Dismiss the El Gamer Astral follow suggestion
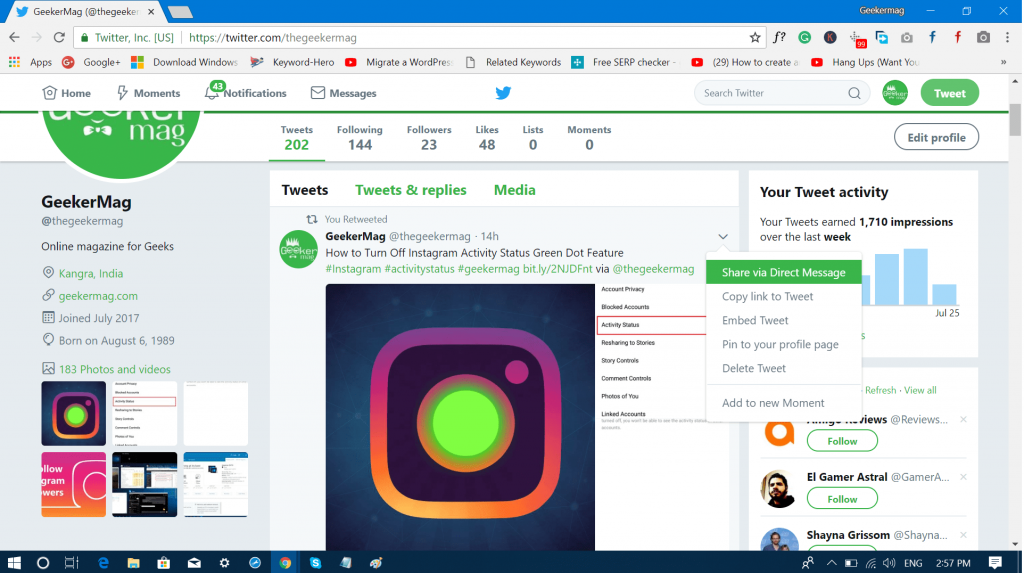 963,477
